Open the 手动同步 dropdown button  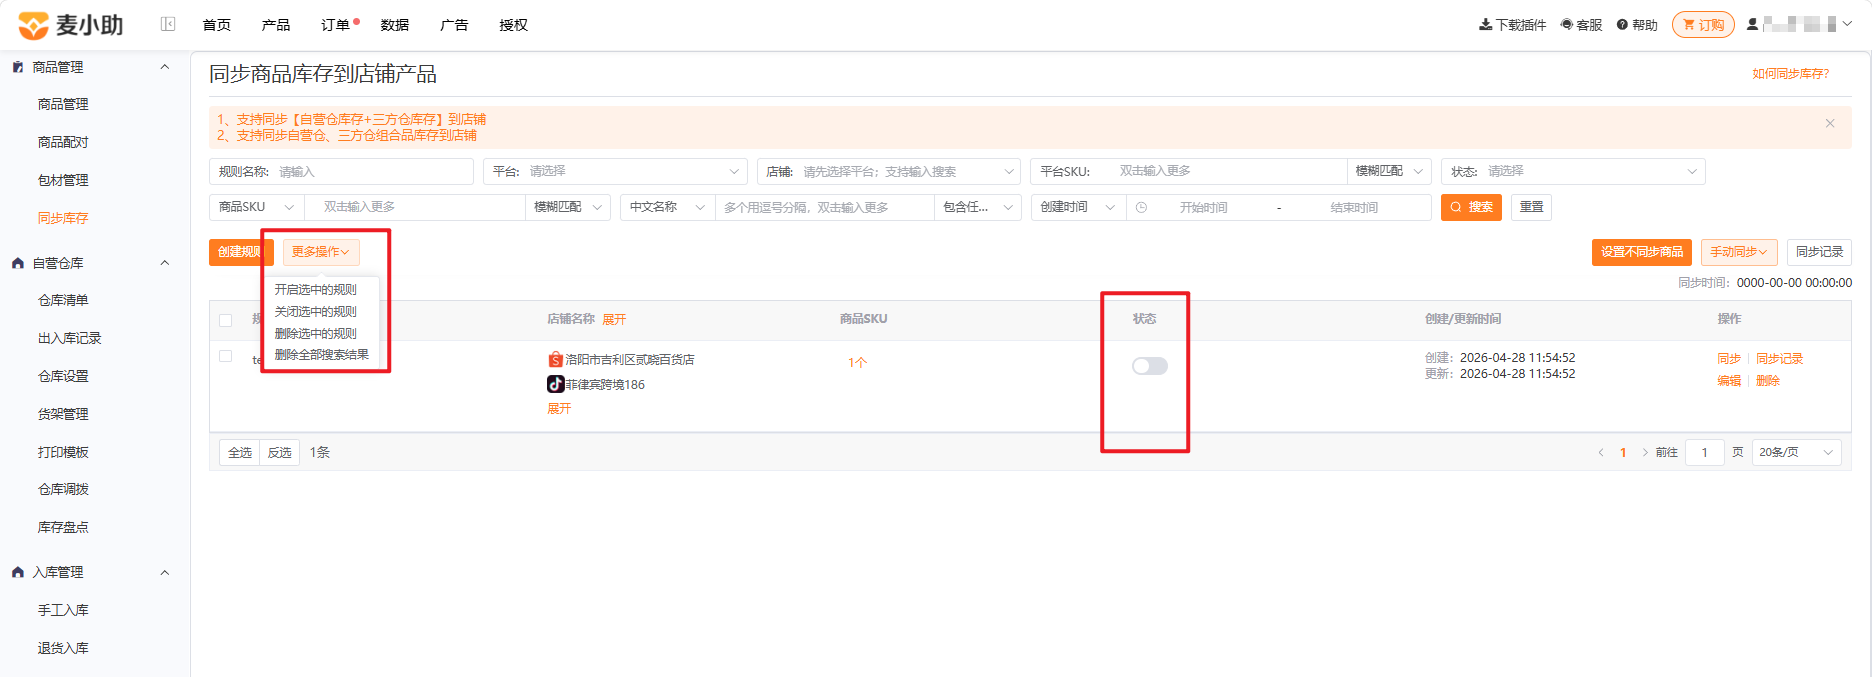tap(1738, 252)
